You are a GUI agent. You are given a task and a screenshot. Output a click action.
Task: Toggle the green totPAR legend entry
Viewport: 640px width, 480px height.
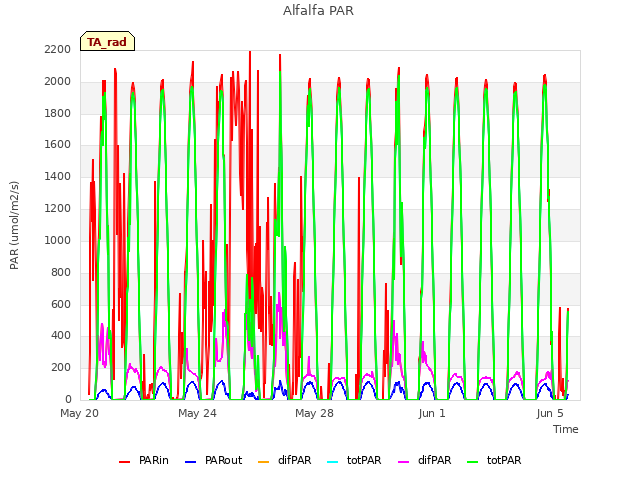(x=494, y=460)
